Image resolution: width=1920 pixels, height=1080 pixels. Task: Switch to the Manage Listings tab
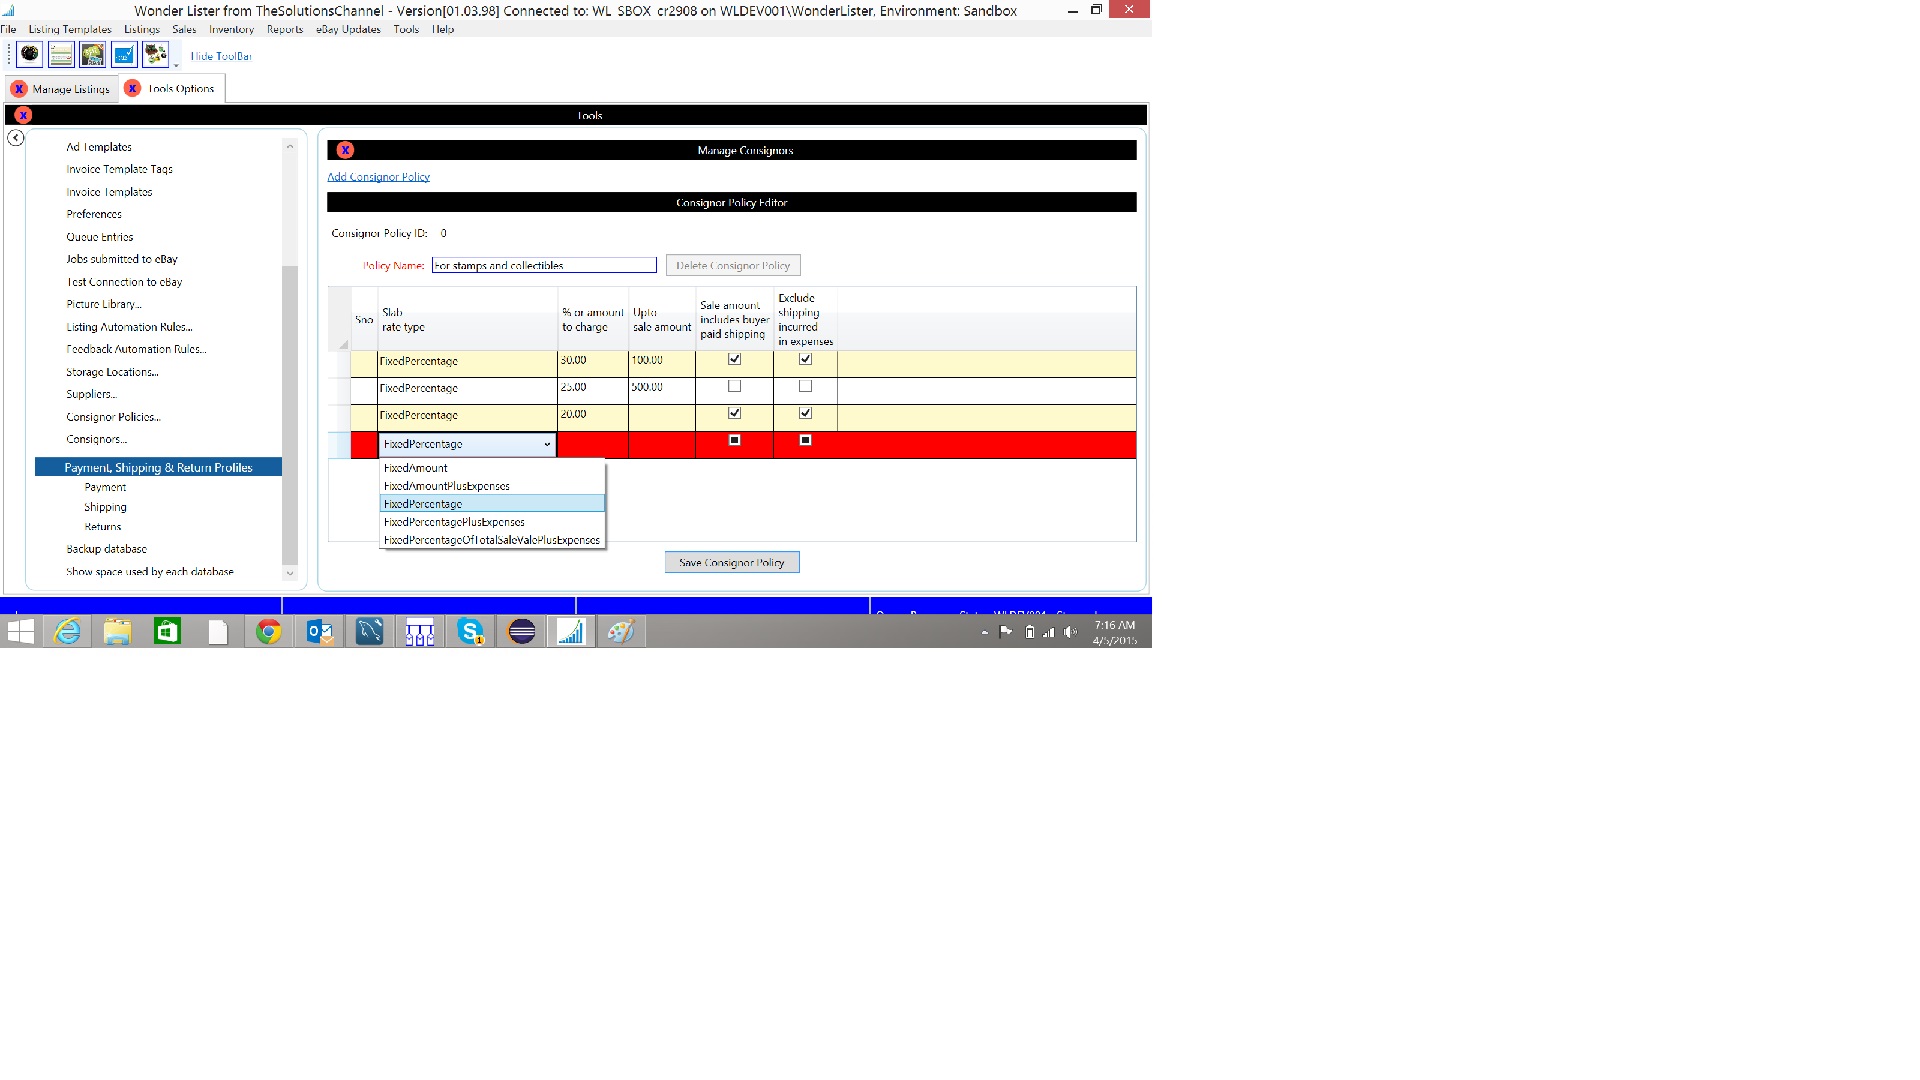pyautogui.click(x=71, y=89)
